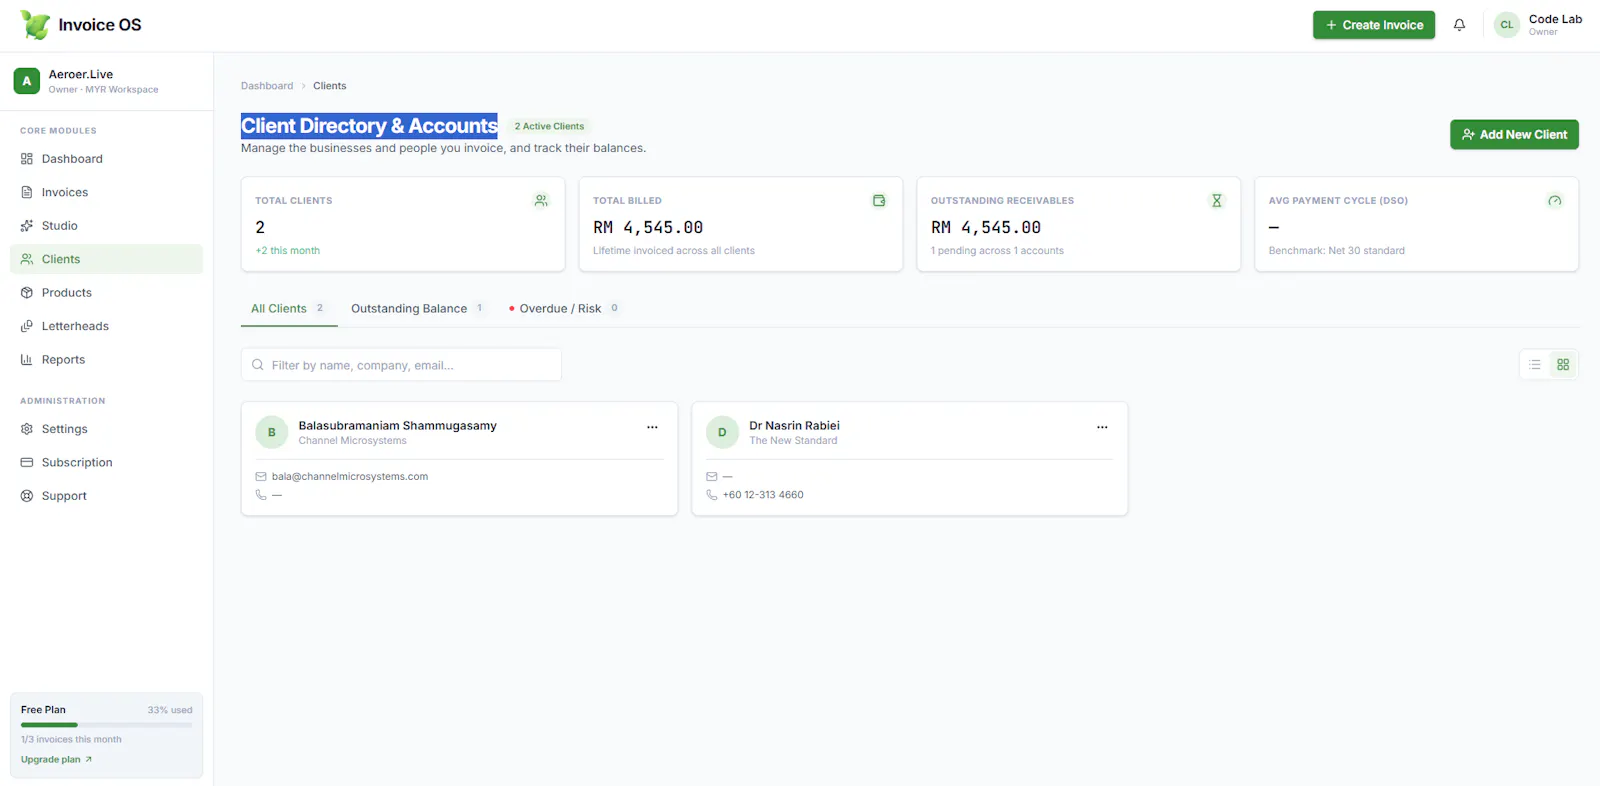The height and width of the screenshot is (786, 1600).
Task: Click the Outstanding Receivables hourglass icon
Action: click(x=1217, y=201)
